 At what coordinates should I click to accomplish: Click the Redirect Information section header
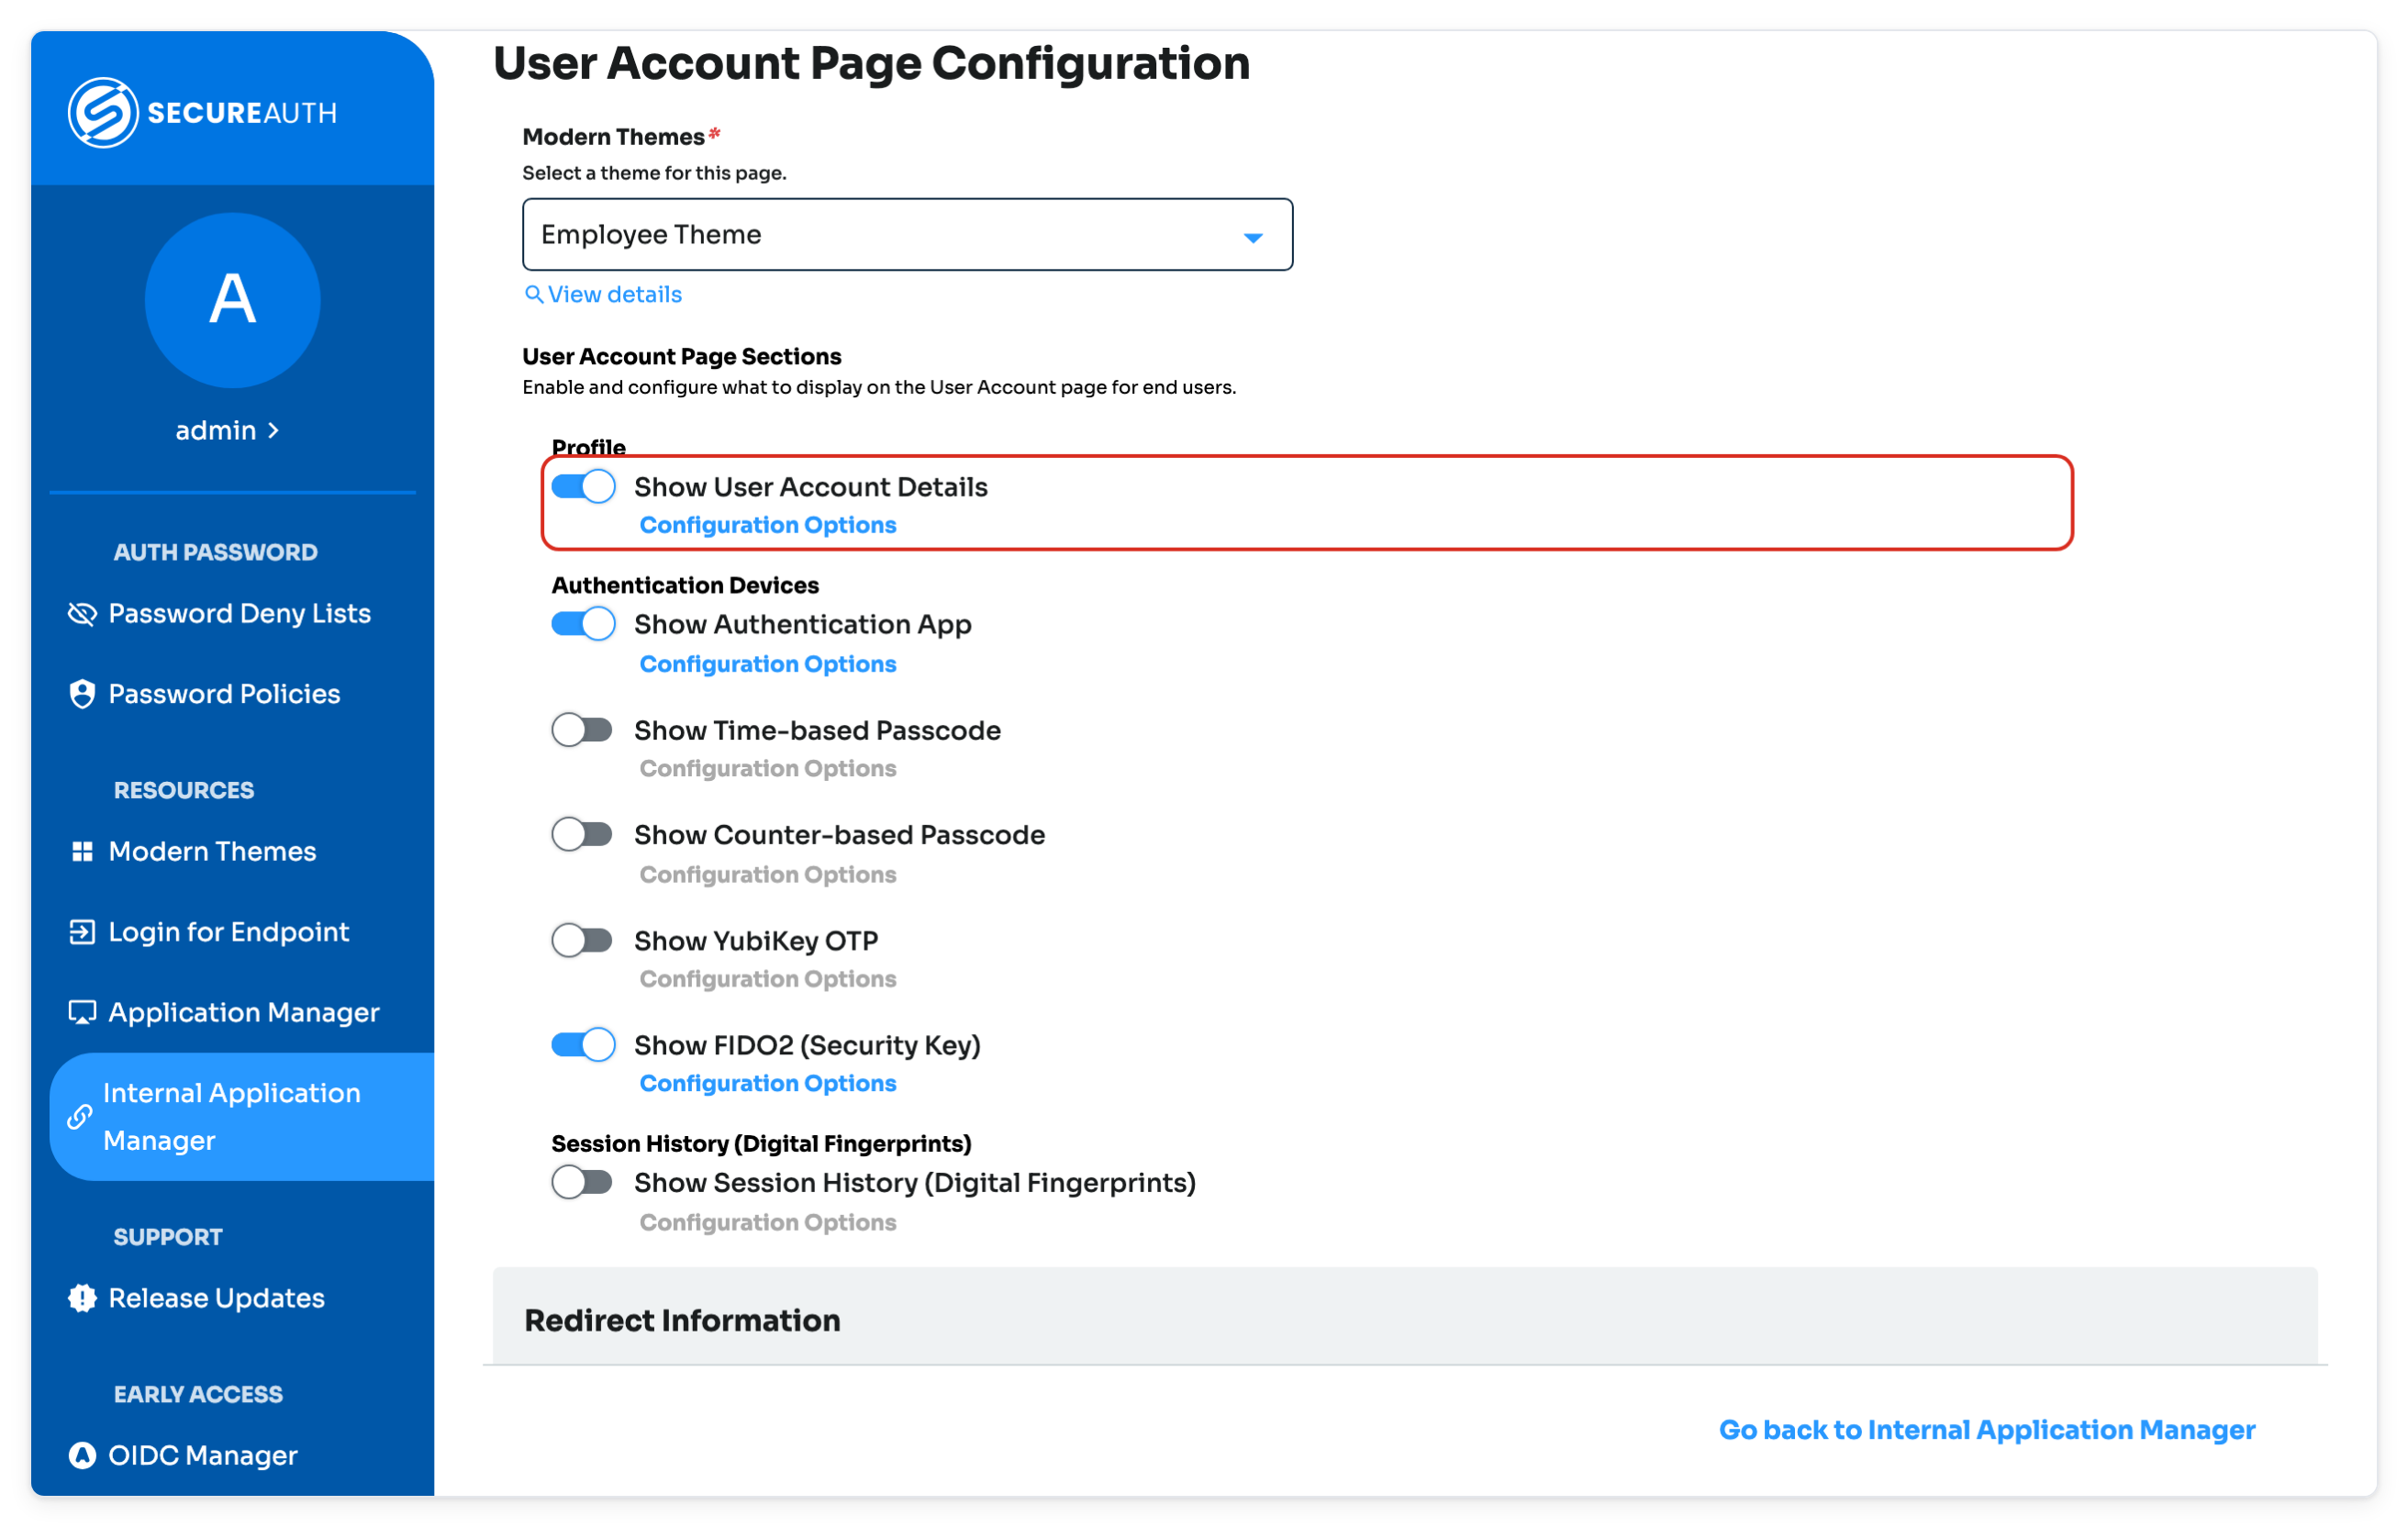tap(1405, 1317)
